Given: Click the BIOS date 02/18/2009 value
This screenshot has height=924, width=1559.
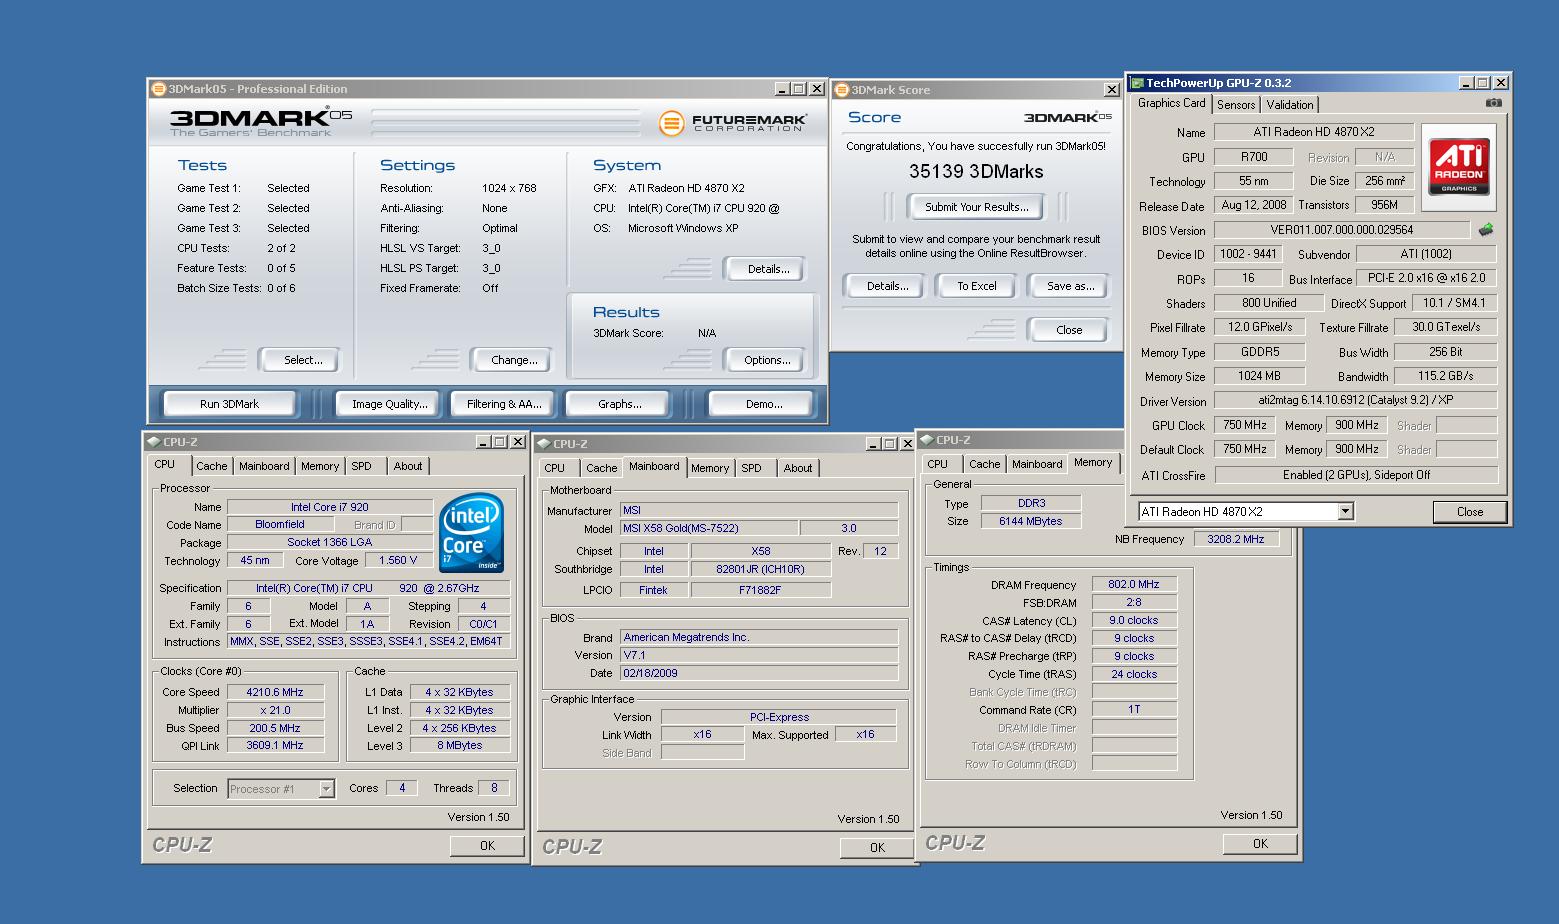Looking at the screenshot, I should coord(759,673).
